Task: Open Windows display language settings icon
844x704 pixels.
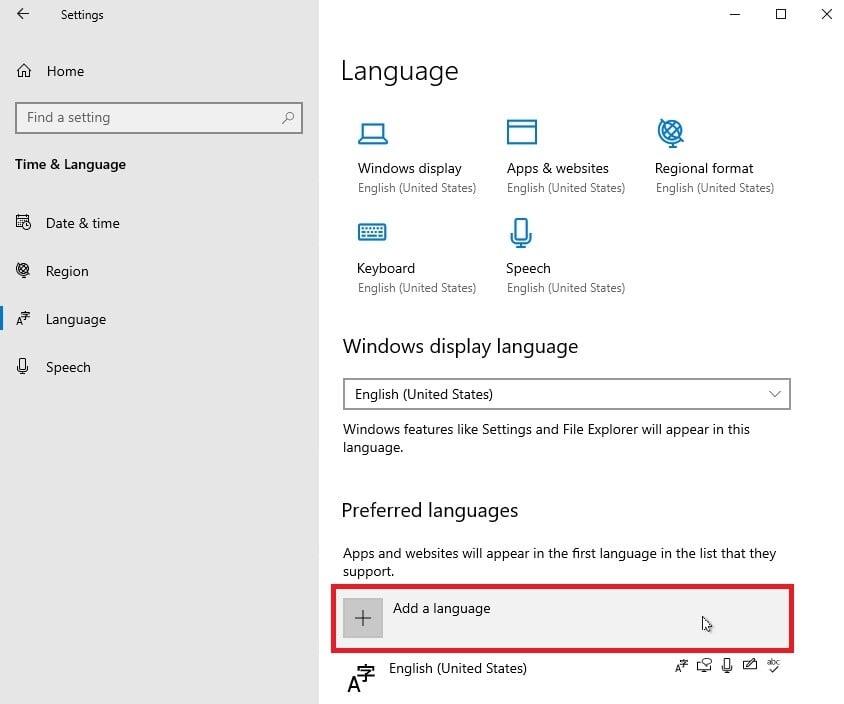Action: point(373,132)
